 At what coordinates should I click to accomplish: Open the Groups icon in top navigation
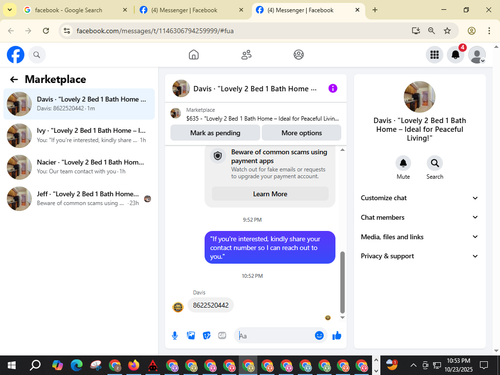[298, 55]
